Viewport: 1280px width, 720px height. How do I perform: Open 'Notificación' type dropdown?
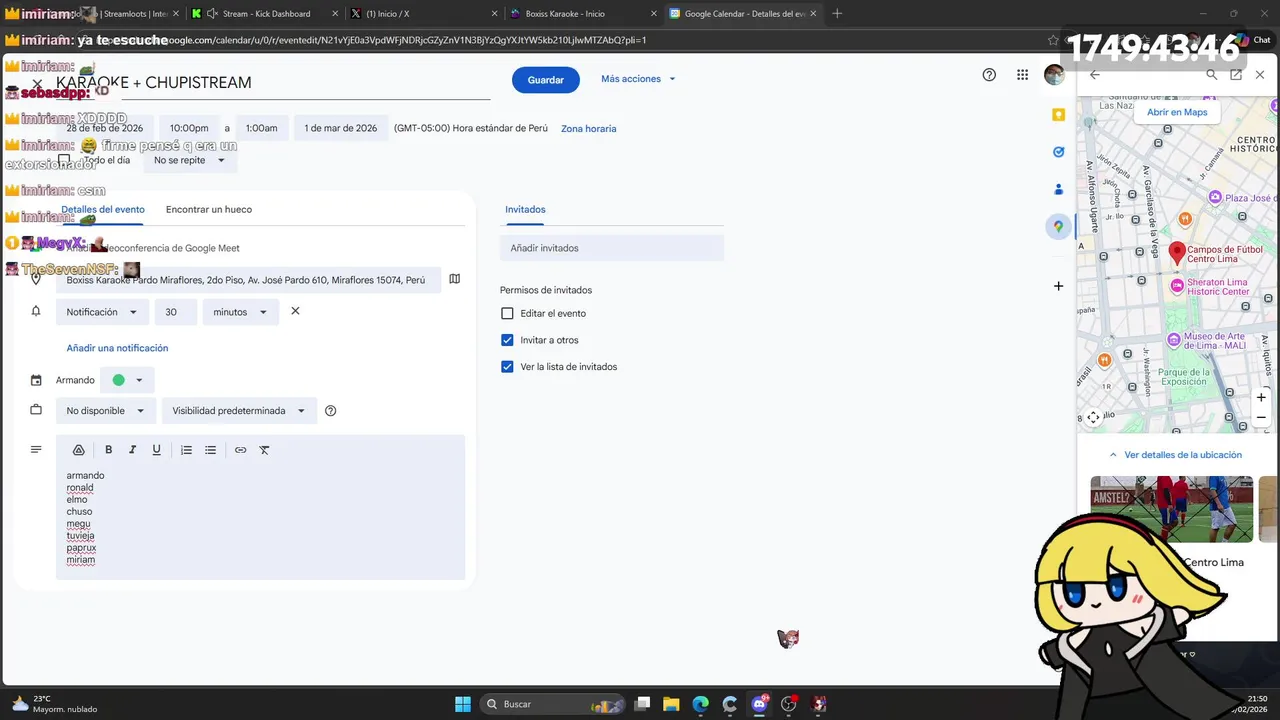(x=102, y=312)
